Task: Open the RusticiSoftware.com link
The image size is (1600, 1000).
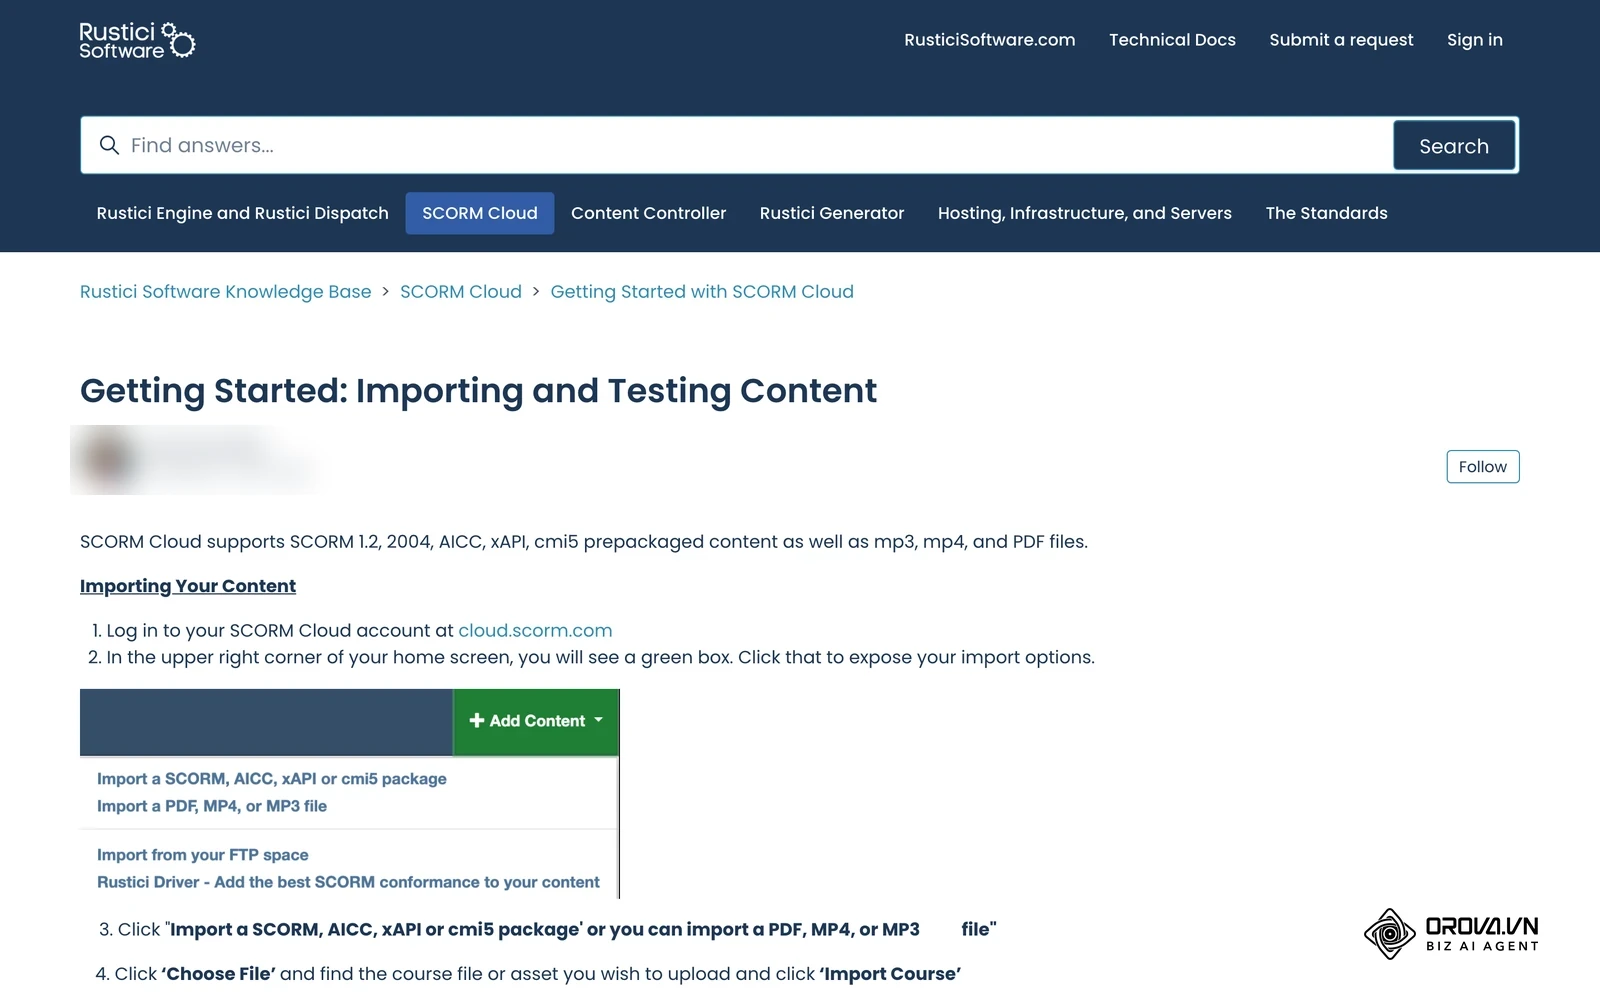Action: tap(989, 40)
